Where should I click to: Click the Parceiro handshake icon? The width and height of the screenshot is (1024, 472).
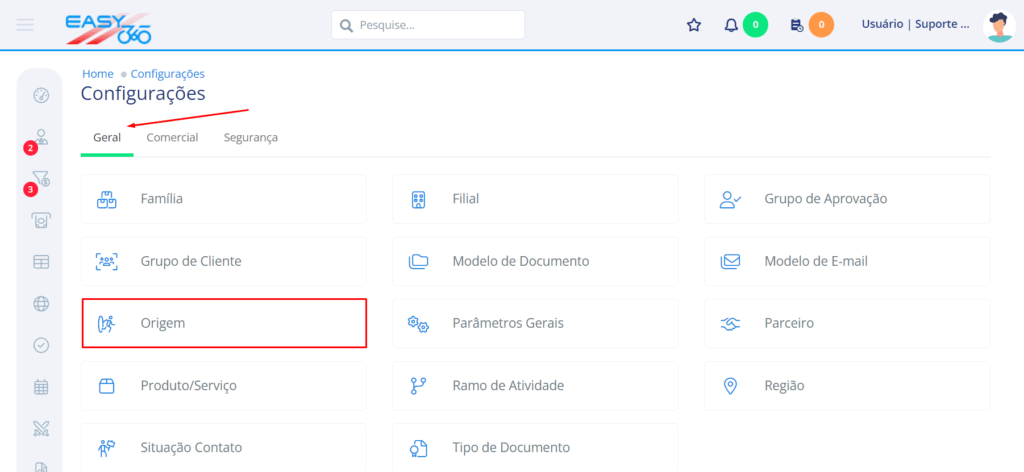[x=730, y=324]
